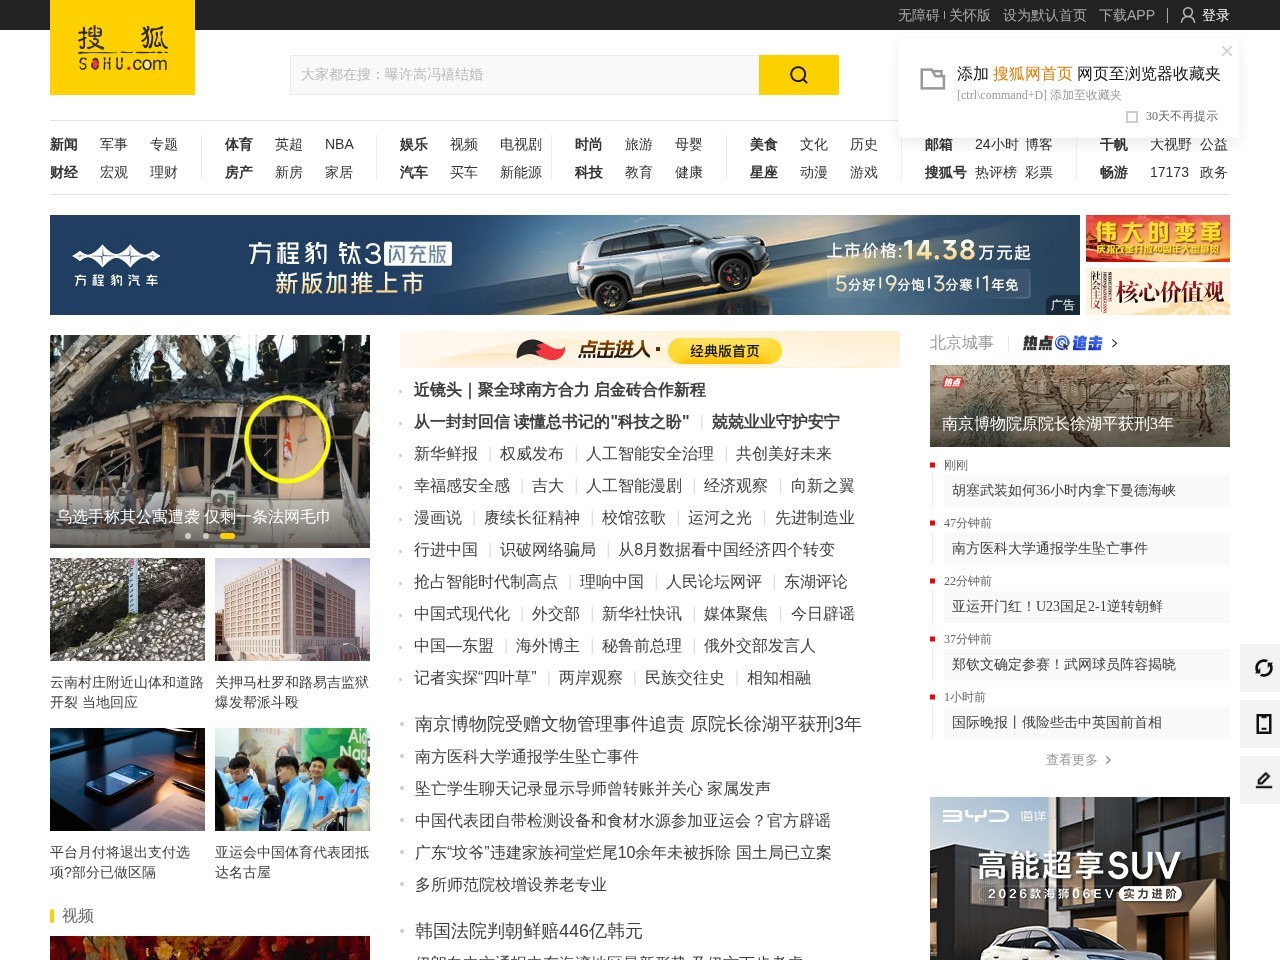The height and width of the screenshot is (960, 1280).
Task: Click the mobile phone icon on right sidebar
Action: point(1263,724)
